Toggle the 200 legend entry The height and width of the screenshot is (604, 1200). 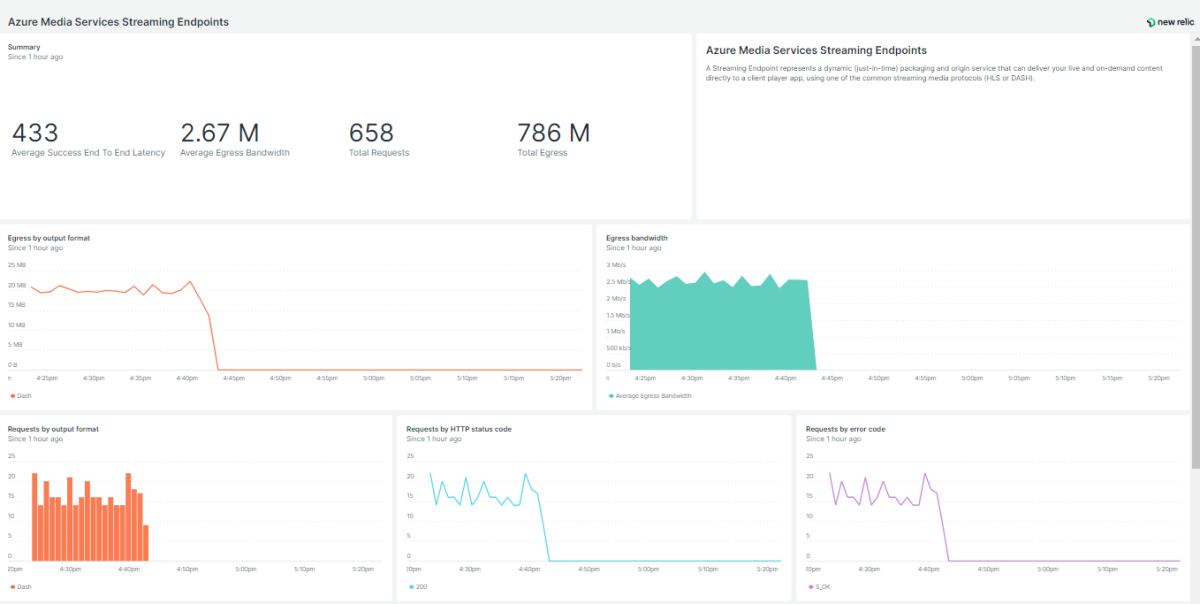(416, 587)
